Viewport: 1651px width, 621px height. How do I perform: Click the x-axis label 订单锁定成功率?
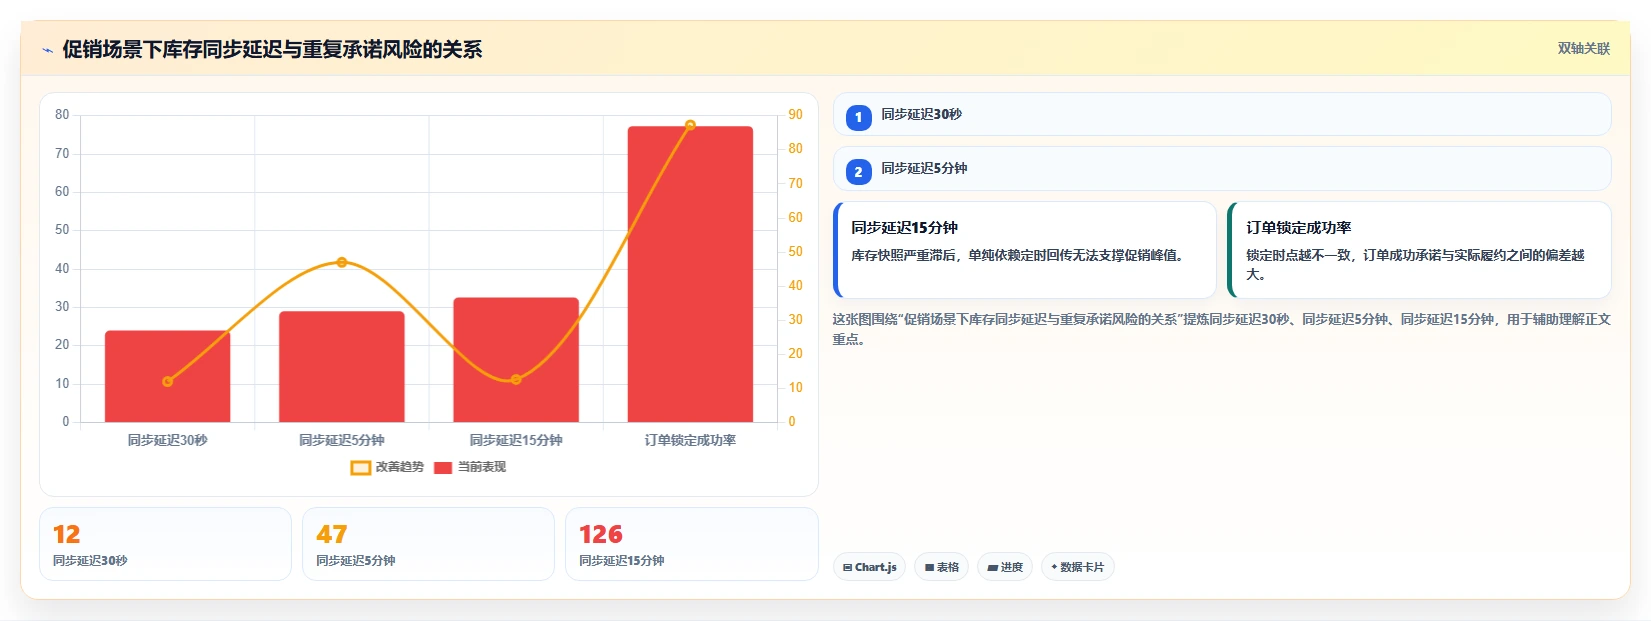(690, 440)
